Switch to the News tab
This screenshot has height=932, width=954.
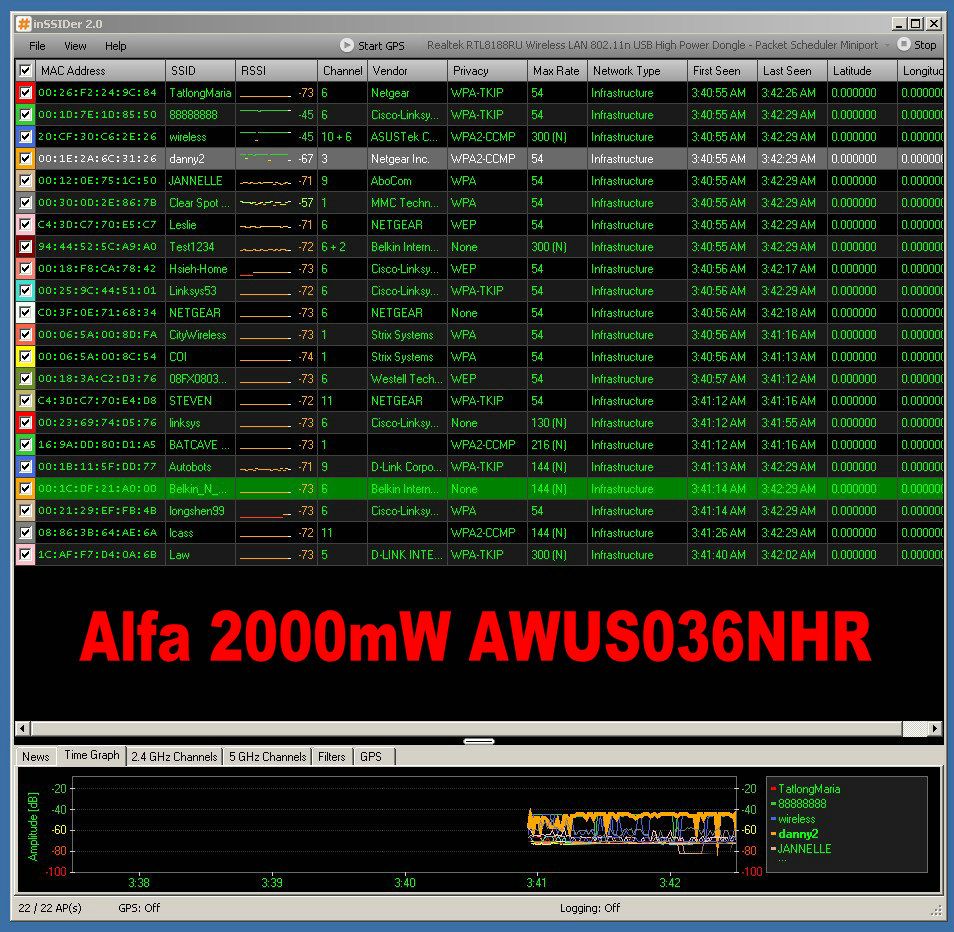[x=35, y=756]
